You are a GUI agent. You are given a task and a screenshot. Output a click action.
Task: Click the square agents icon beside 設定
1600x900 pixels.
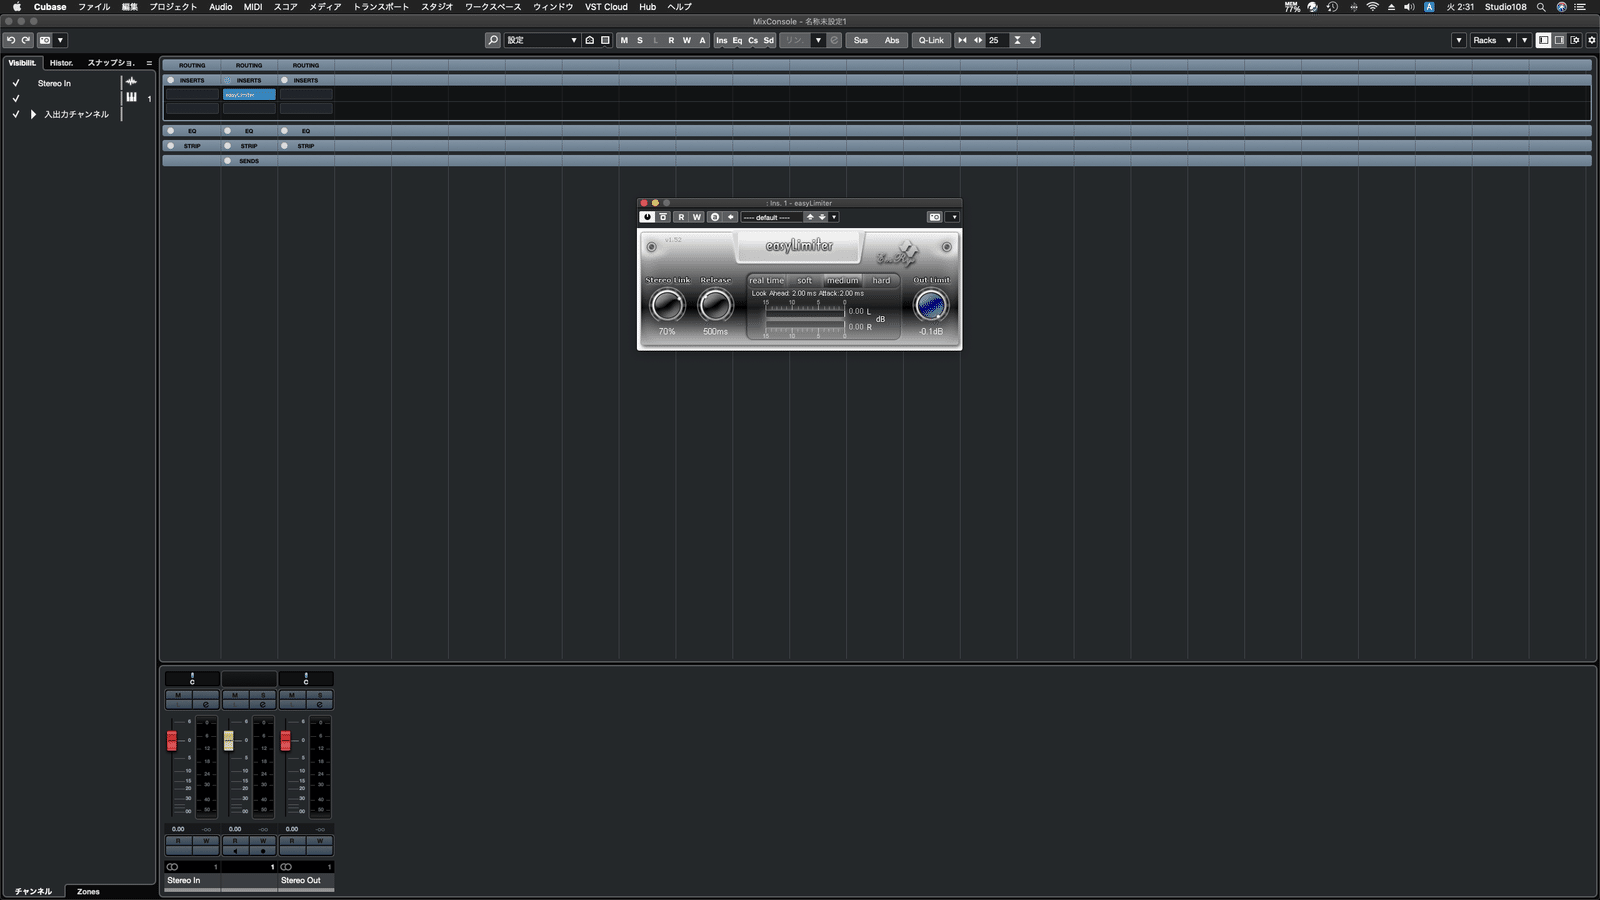coord(605,40)
